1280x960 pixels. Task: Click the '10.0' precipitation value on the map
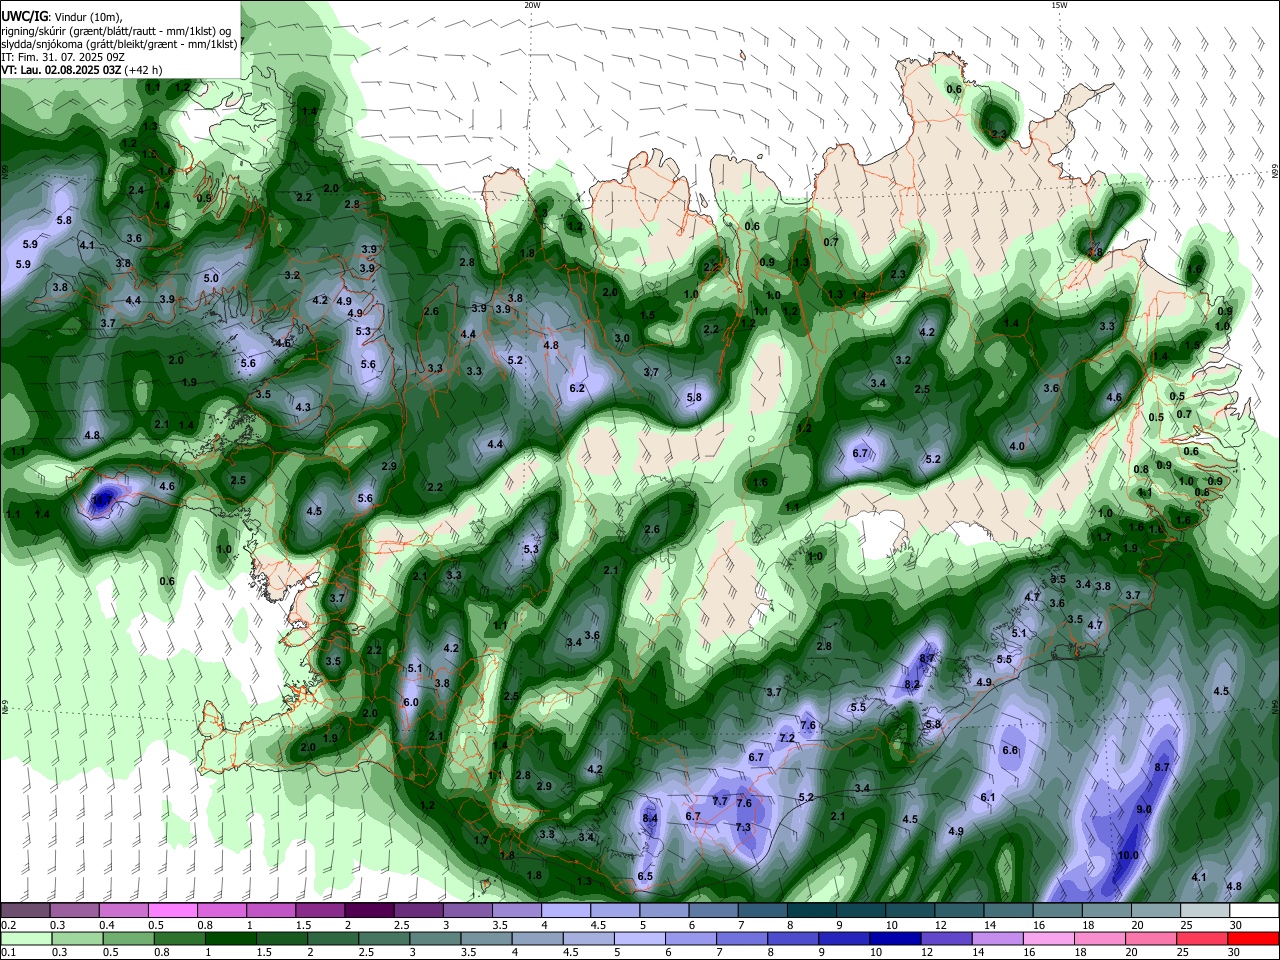click(1128, 855)
